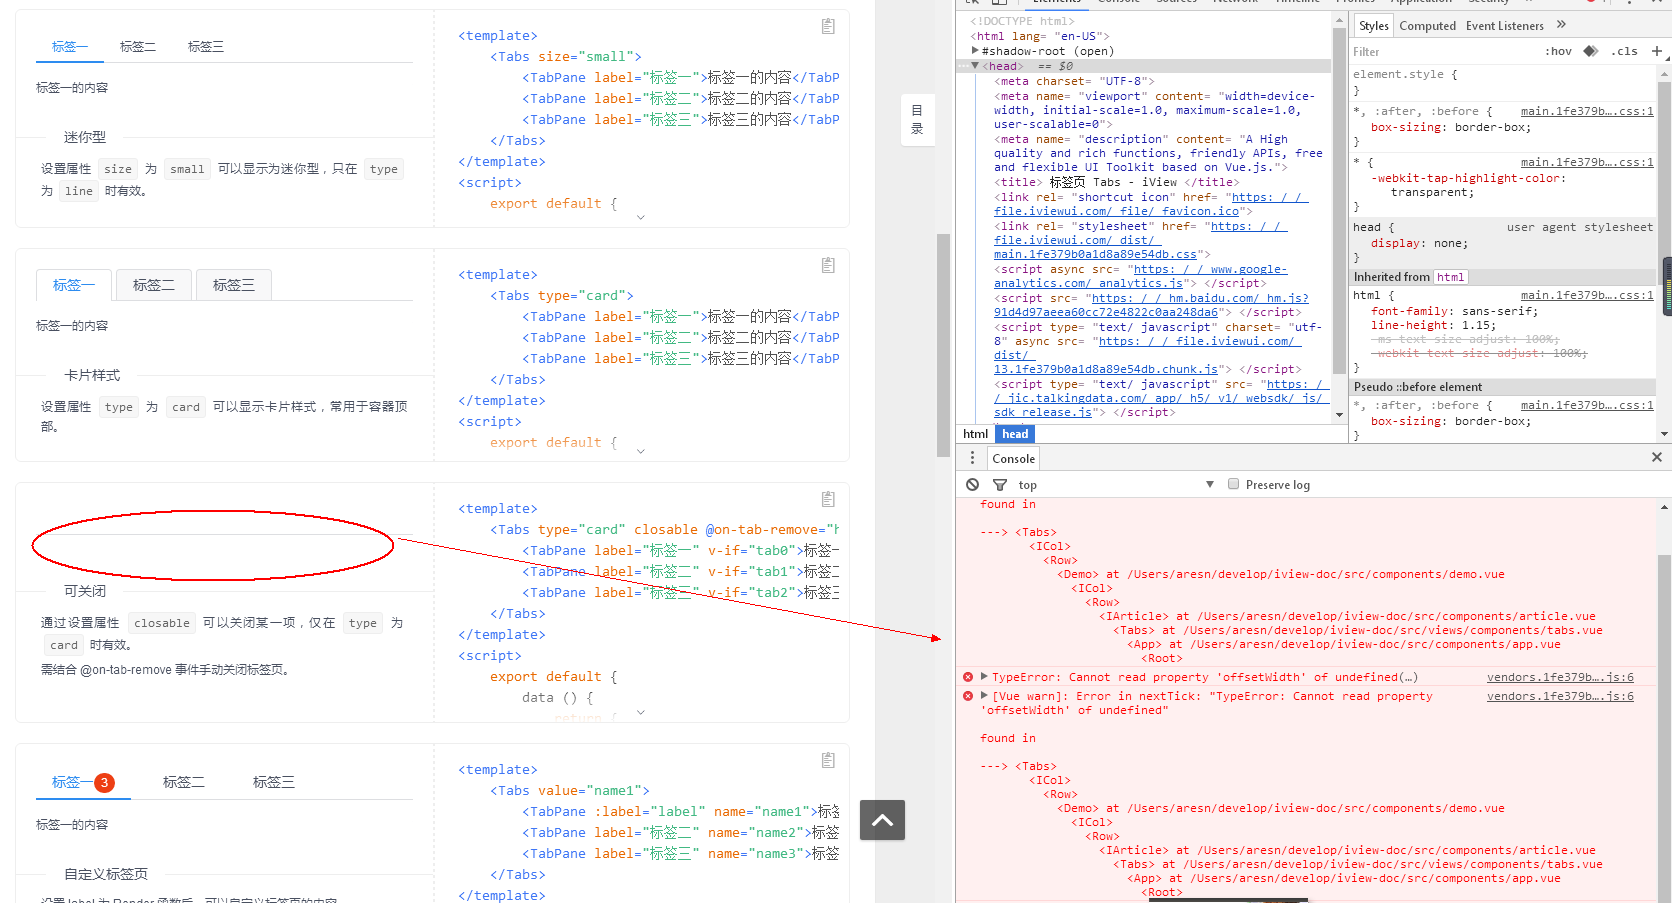Enable the Preserve log checkbox
The height and width of the screenshot is (903, 1672).
(1233, 483)
